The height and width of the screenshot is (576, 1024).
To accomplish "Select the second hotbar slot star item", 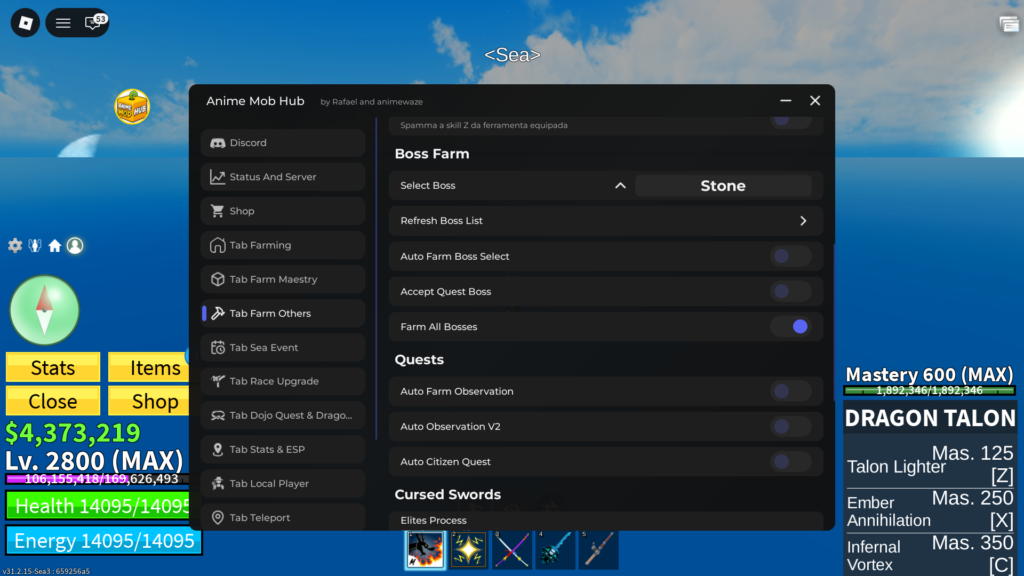I will 468,549.
